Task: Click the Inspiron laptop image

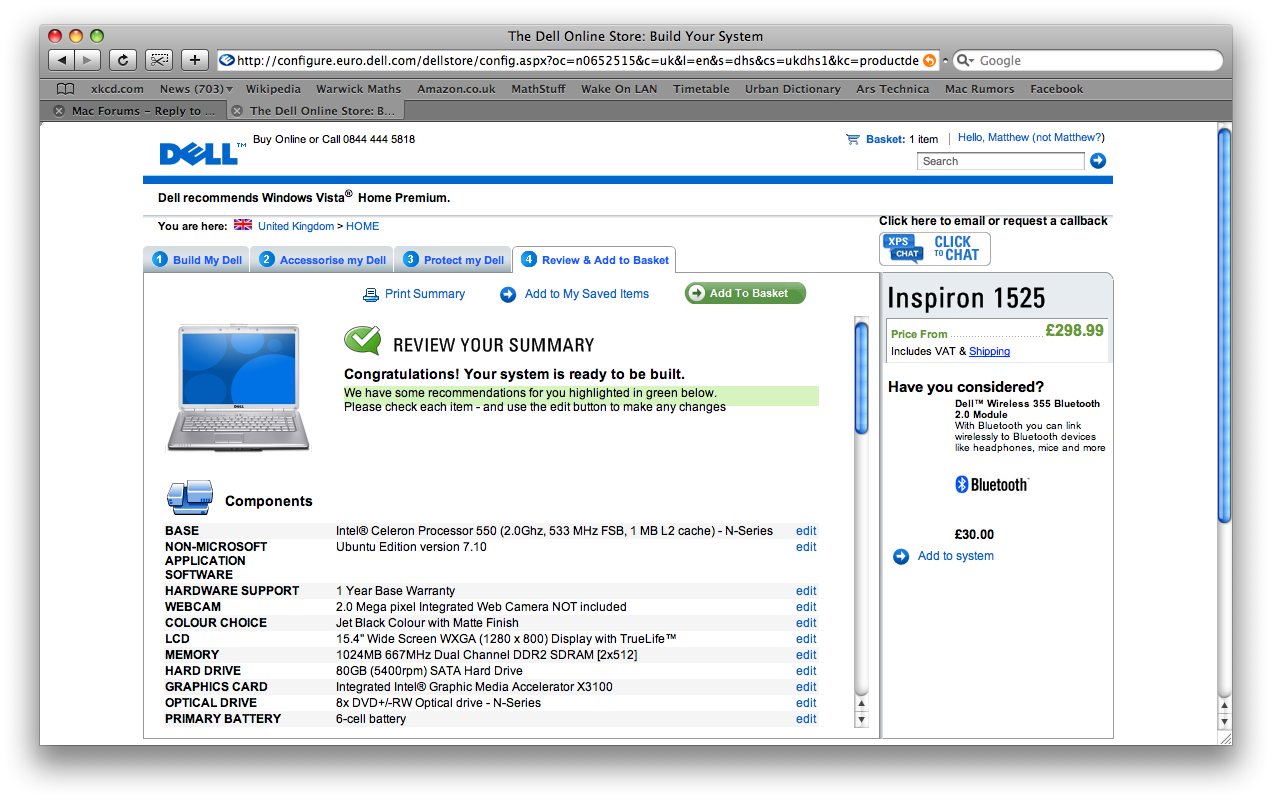Action: [238, 388]
